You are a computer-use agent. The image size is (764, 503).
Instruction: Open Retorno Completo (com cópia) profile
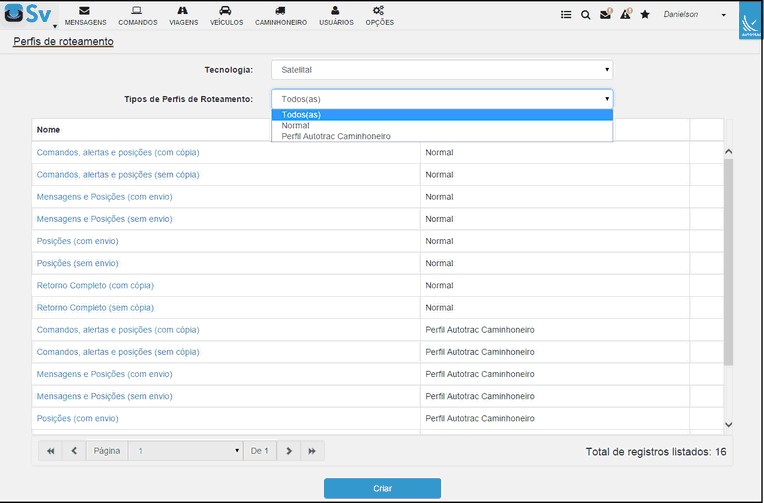95,286
